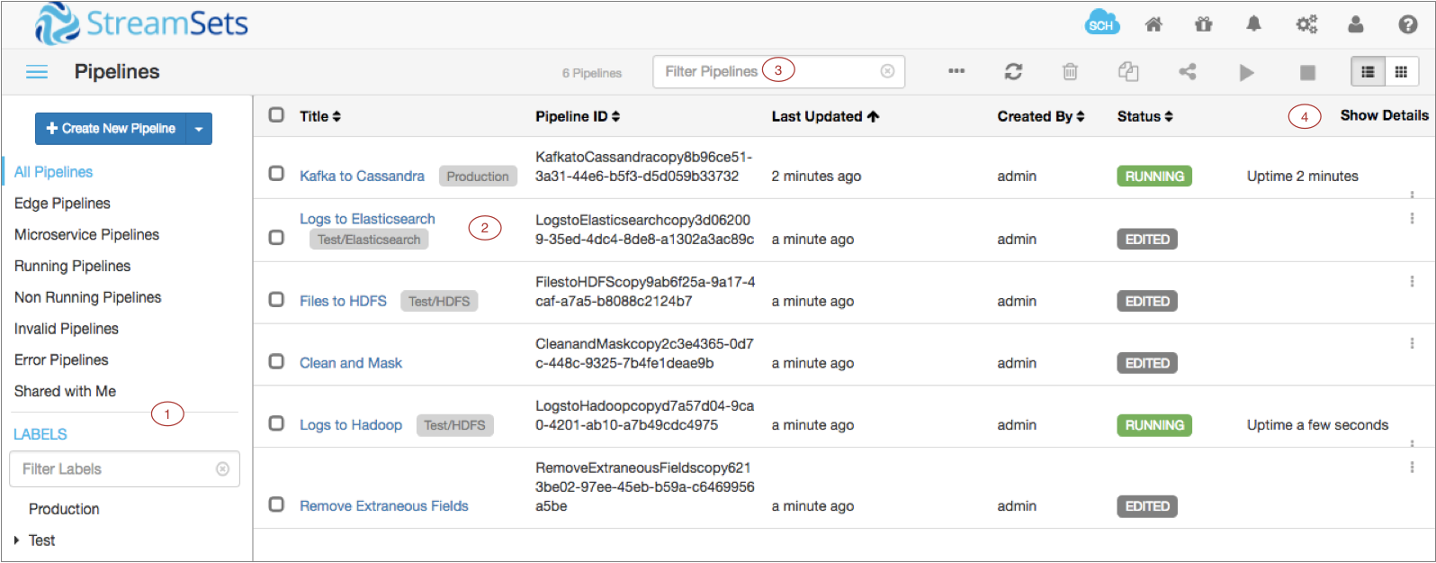Viewport: 1436px width, 563px height.
Task: Select Microservice Pipelines in sidebar
Action: (87, 234)
